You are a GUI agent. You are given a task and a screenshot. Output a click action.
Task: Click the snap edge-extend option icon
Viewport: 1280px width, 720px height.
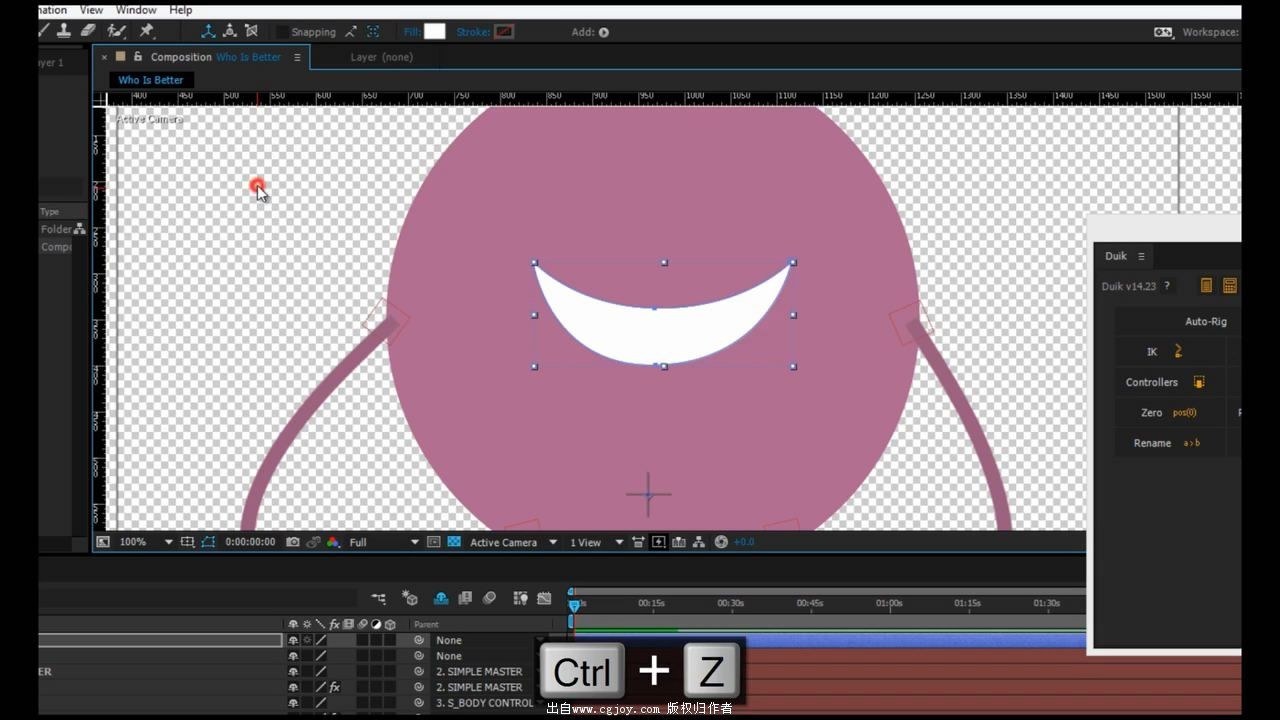point(351,32)
